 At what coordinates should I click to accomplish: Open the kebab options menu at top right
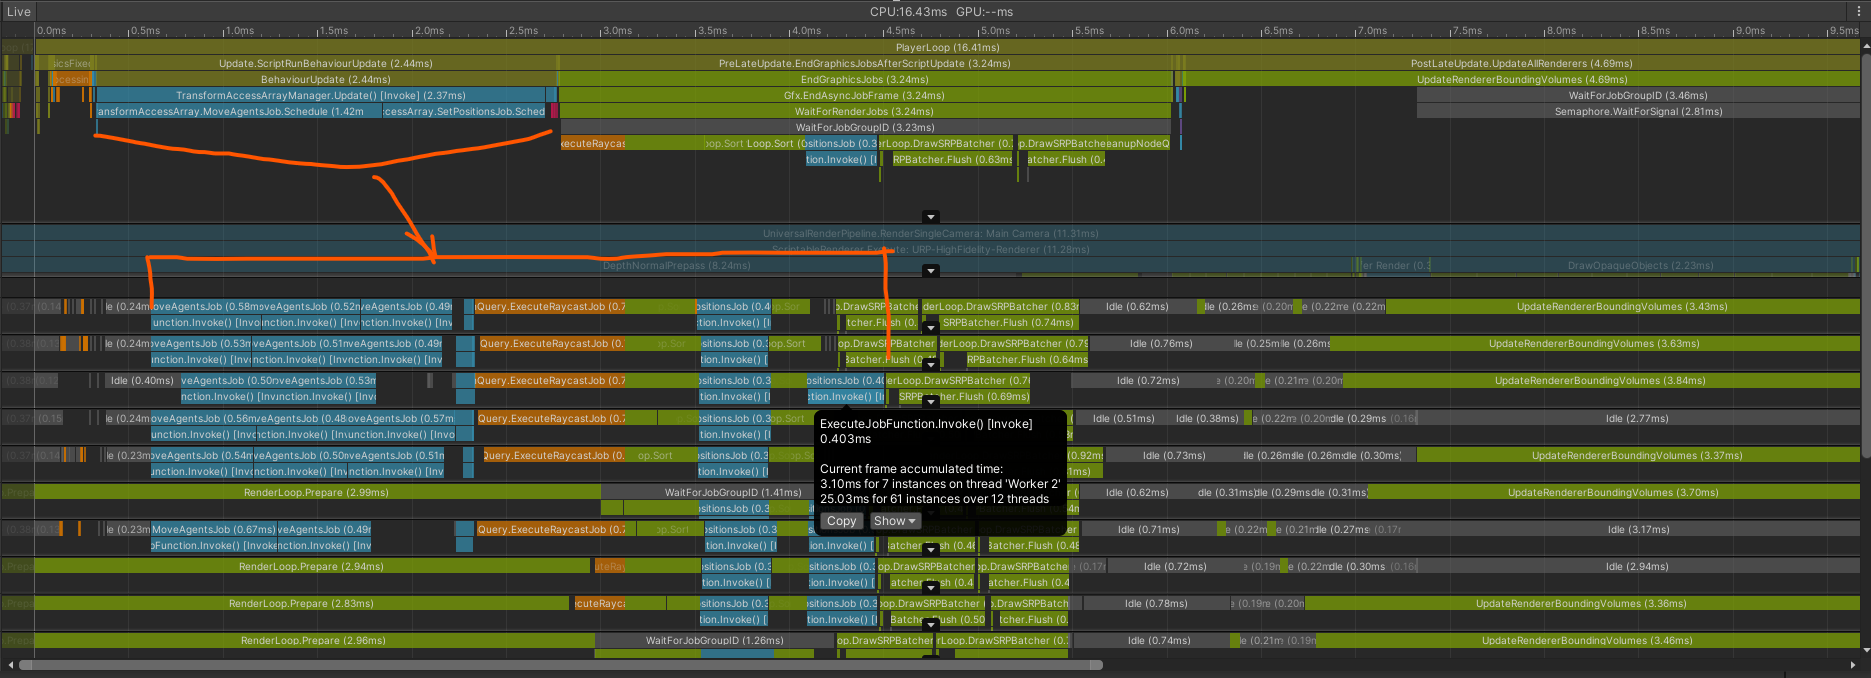coord(1859,12)
